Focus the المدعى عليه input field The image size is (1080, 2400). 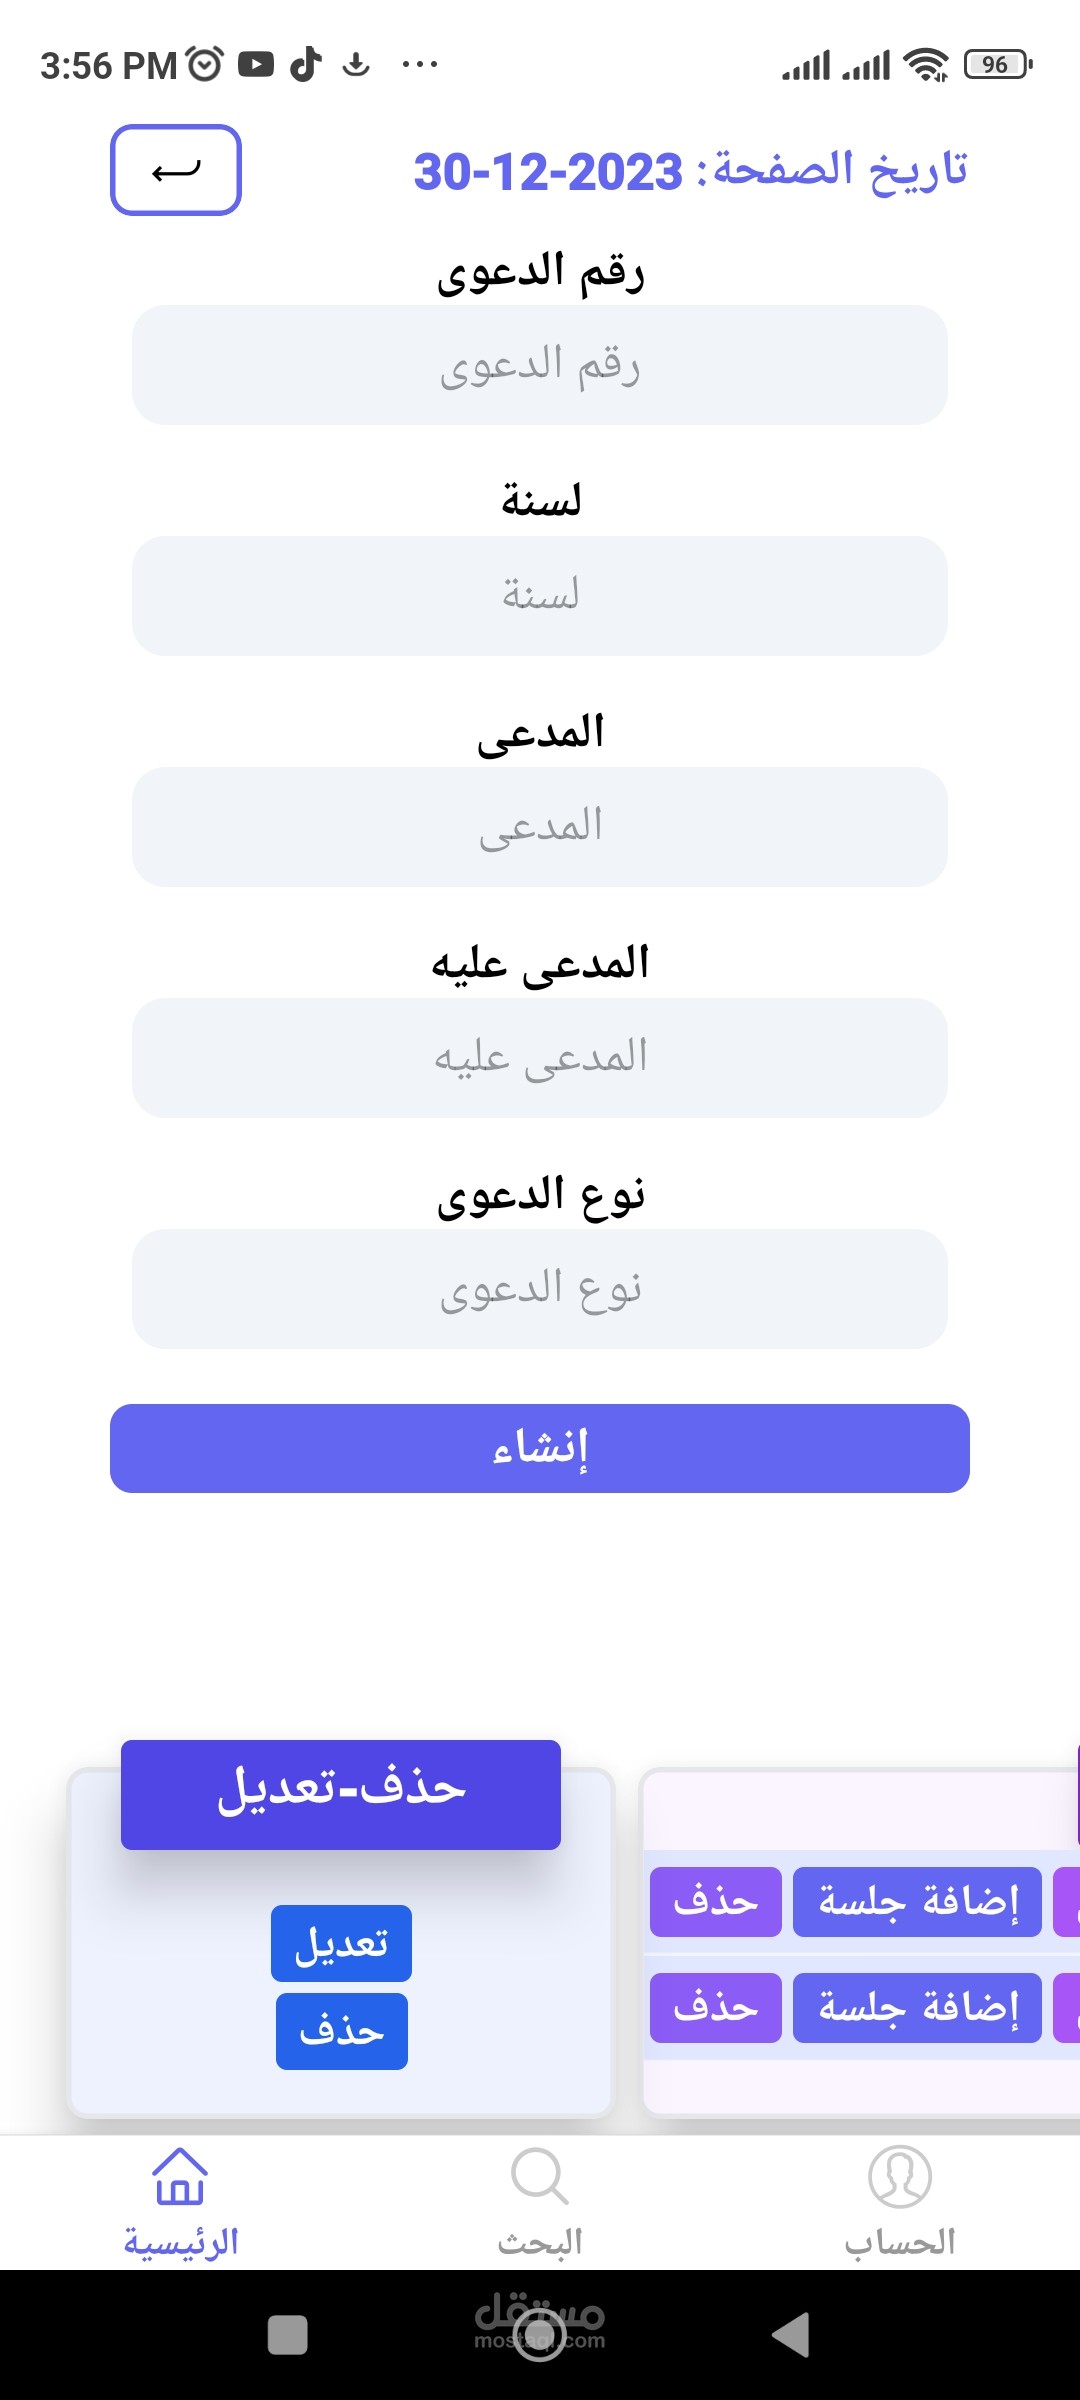(x=540, y=1058)
